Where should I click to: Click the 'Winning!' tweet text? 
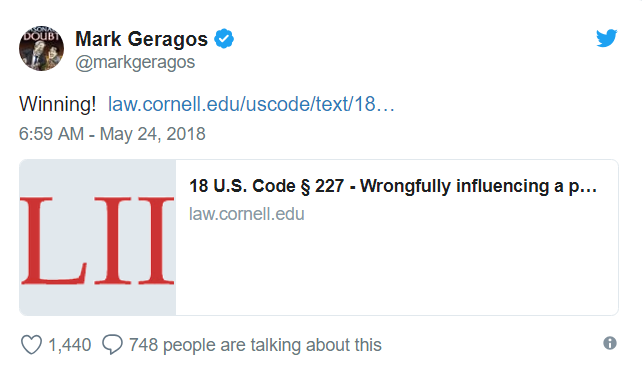[x=57, y=104]
